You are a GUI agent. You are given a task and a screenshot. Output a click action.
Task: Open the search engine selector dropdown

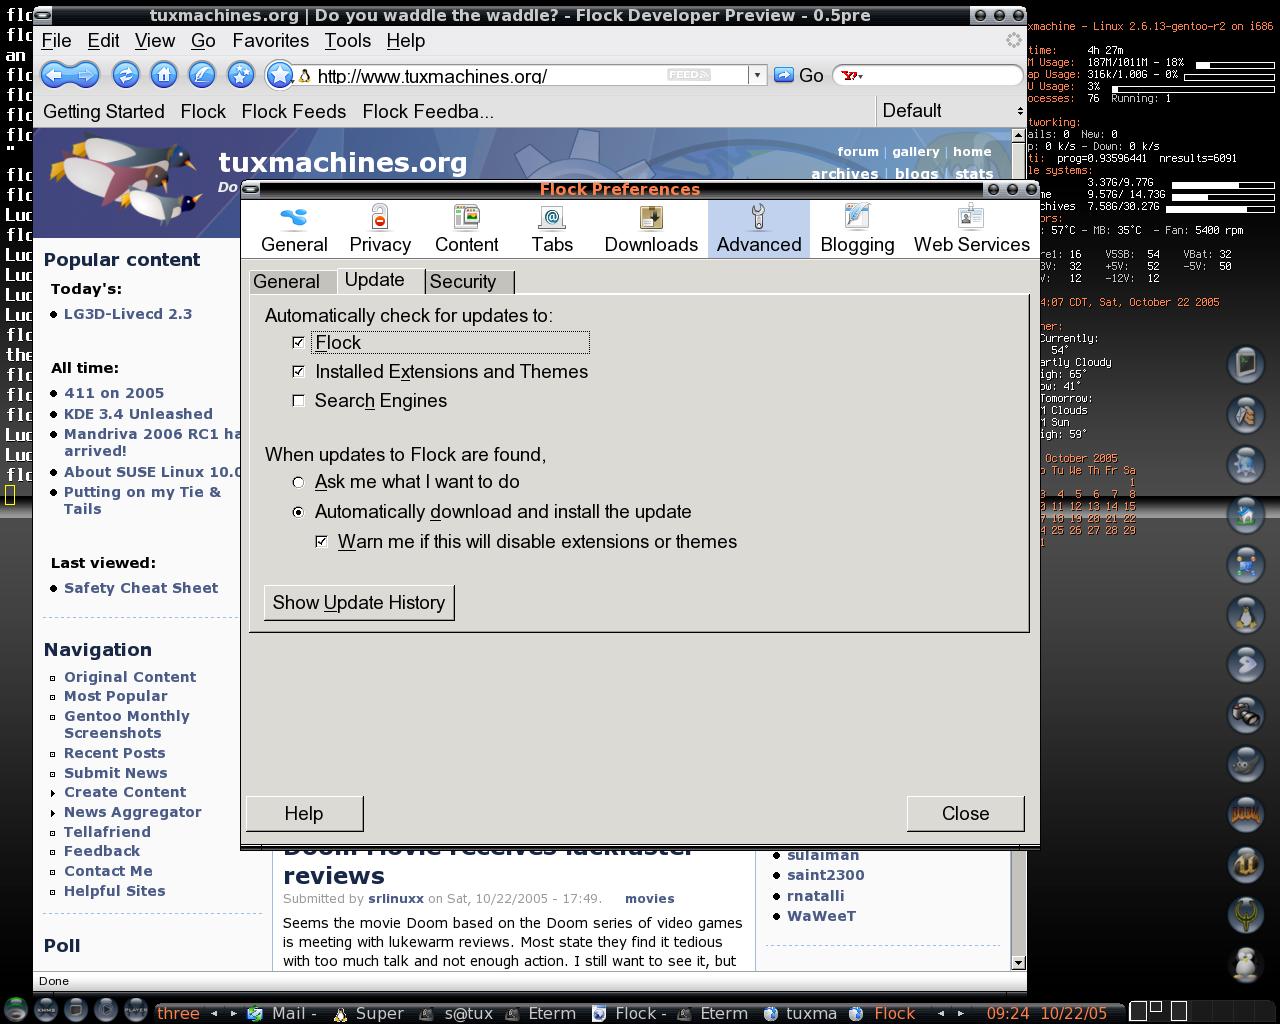tap(853, 75)
